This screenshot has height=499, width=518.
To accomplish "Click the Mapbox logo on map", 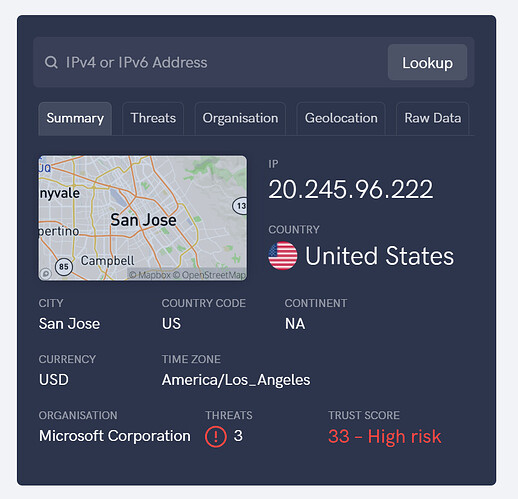I will pyautogui.click(x=45, y=274).
